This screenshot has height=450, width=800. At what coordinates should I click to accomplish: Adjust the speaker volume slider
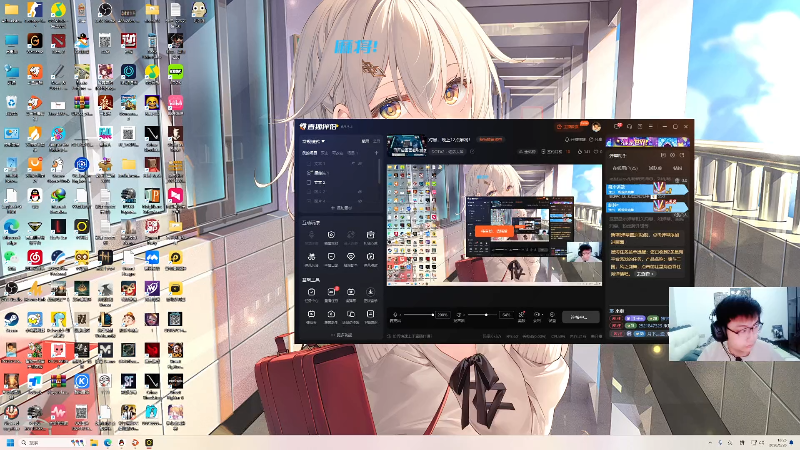(481, 315)
